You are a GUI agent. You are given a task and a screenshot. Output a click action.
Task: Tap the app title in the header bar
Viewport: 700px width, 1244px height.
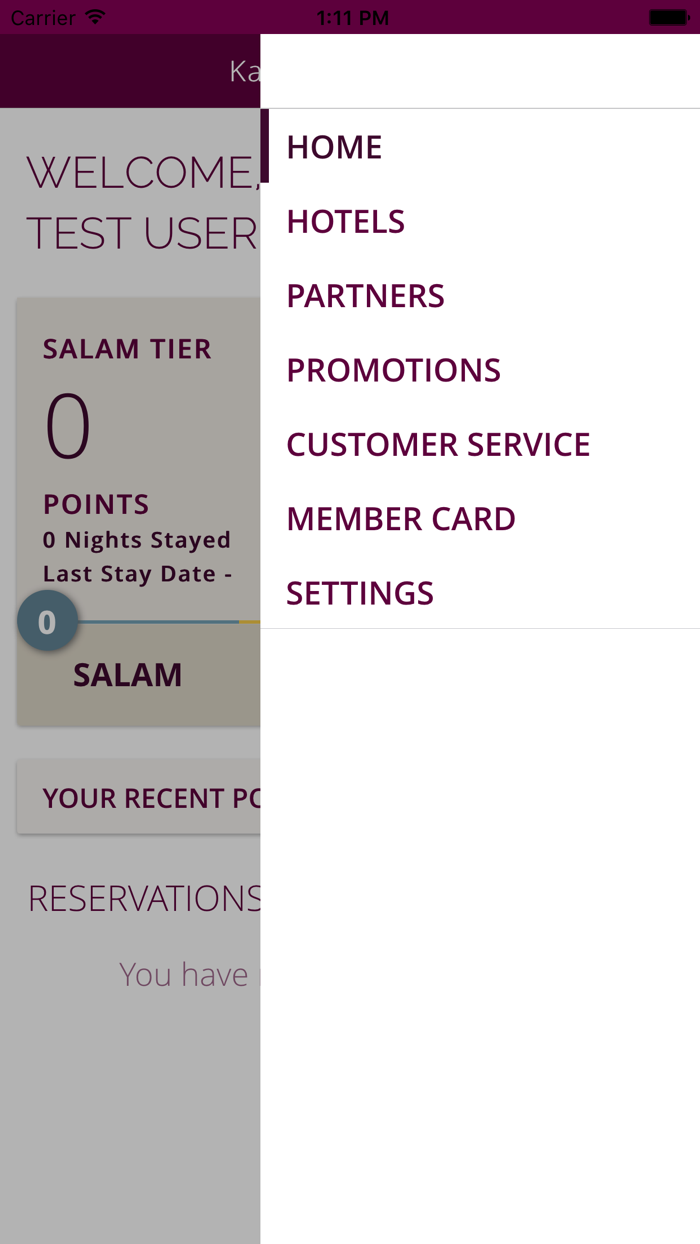point(240,70)
